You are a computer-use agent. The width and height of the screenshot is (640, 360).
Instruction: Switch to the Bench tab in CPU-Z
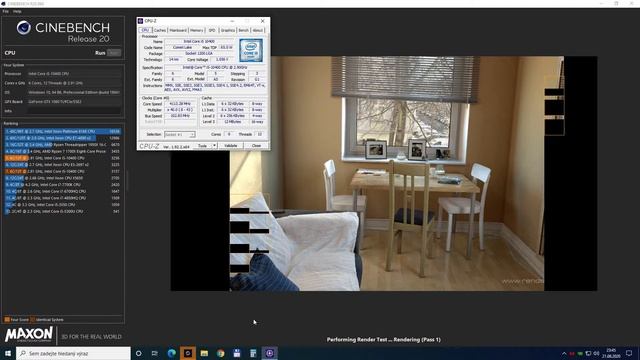(243, 30)
